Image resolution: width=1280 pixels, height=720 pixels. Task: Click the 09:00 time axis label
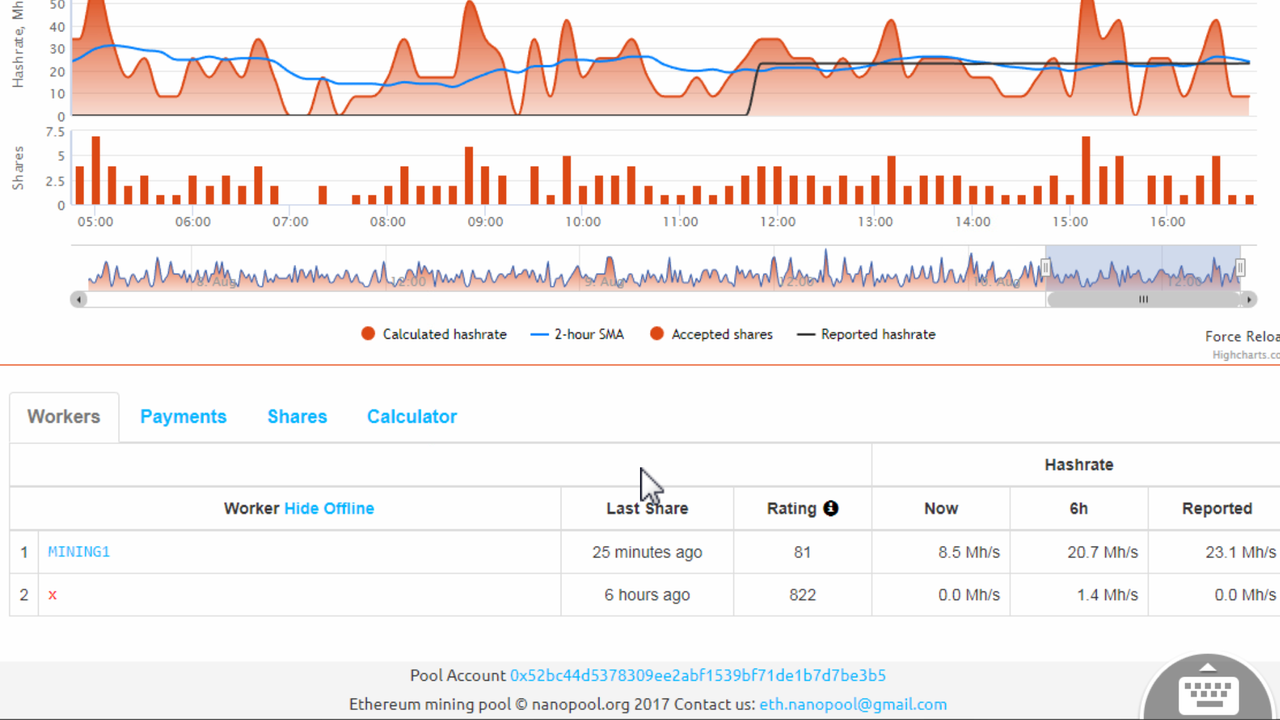pos(485,222)
